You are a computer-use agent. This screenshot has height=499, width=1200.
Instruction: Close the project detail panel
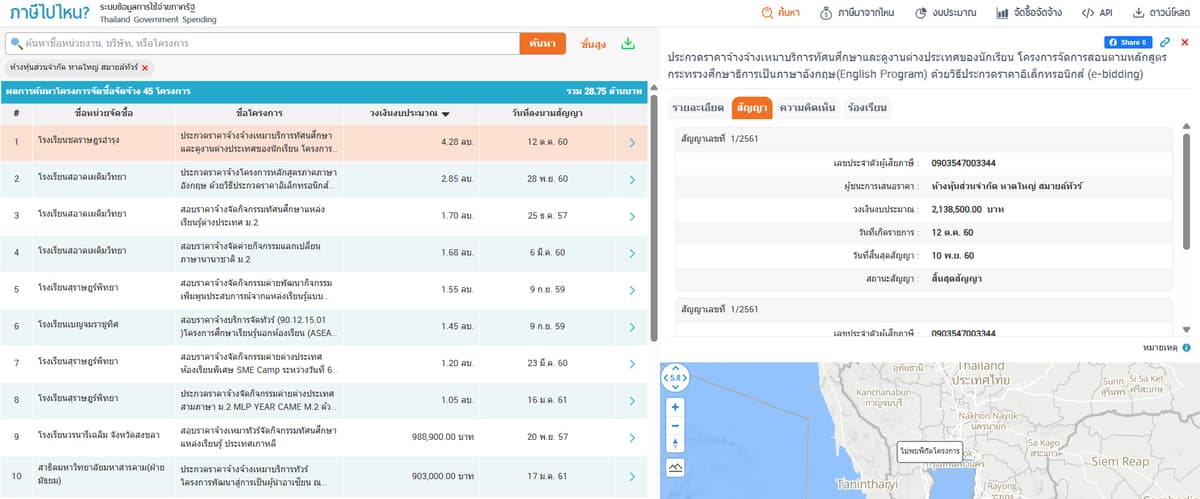[1185, 42]
